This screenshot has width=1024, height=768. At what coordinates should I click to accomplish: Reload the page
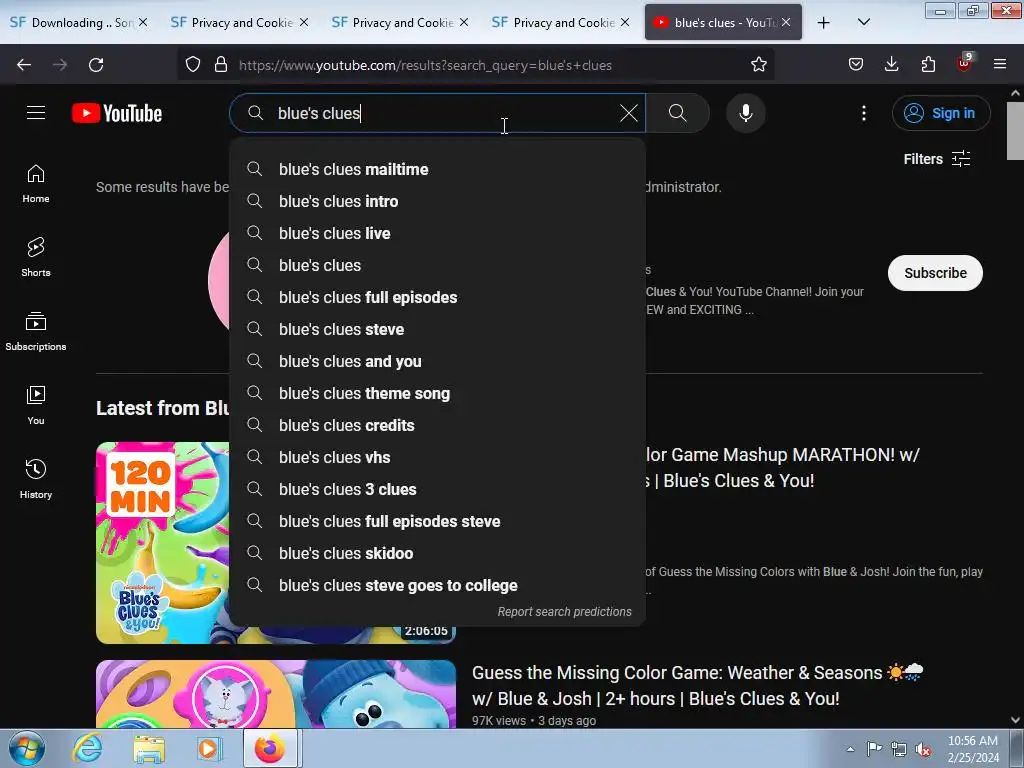(96, 65)
